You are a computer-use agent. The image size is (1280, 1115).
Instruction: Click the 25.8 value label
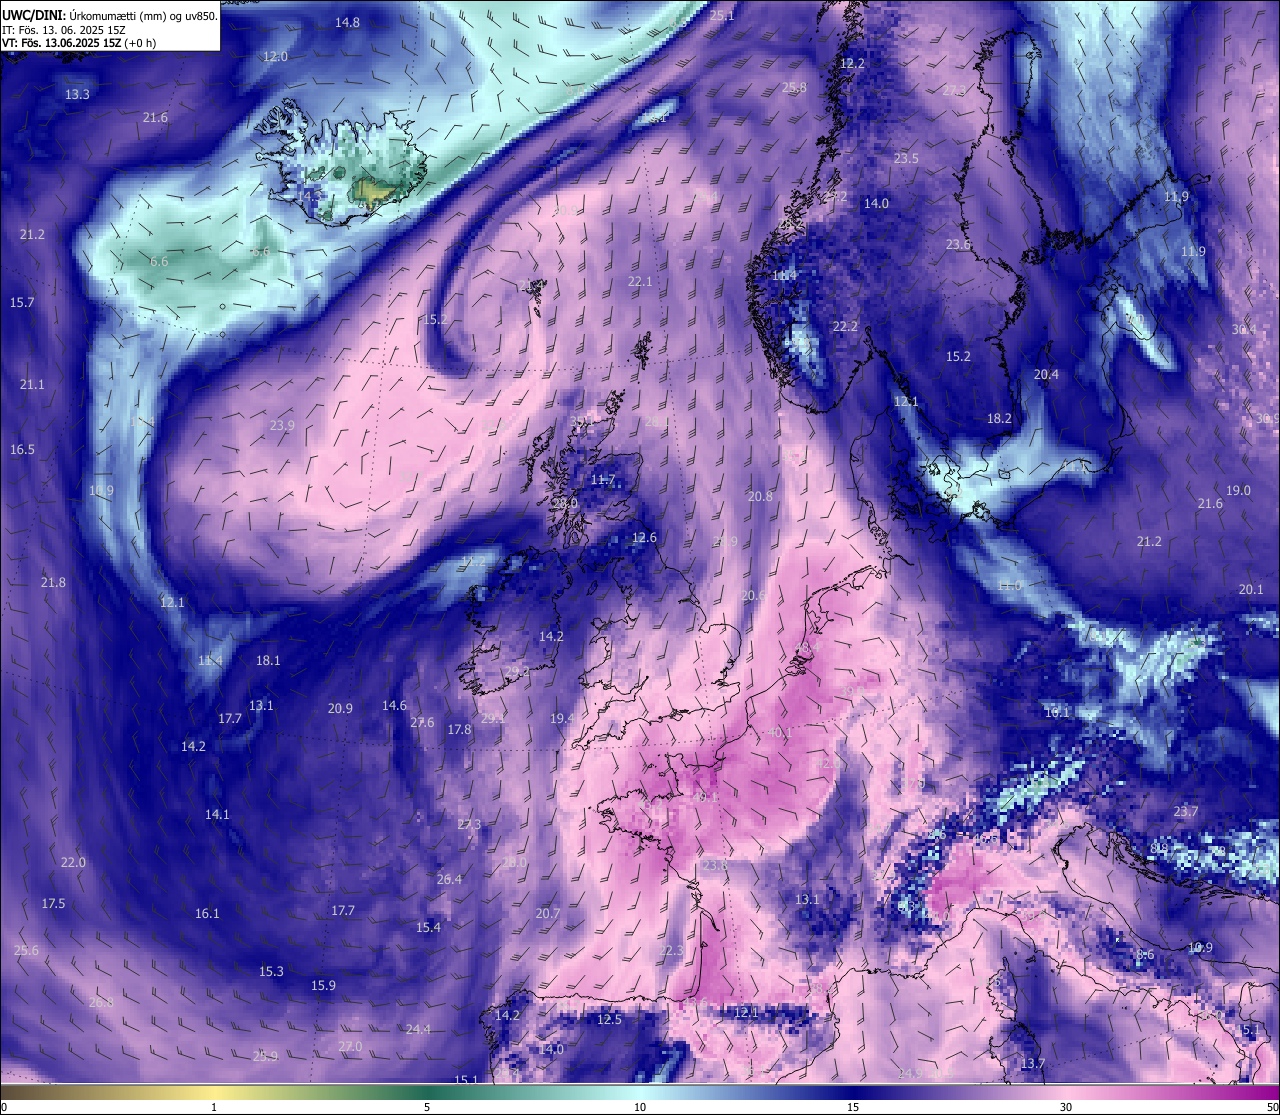click(794, 88)
